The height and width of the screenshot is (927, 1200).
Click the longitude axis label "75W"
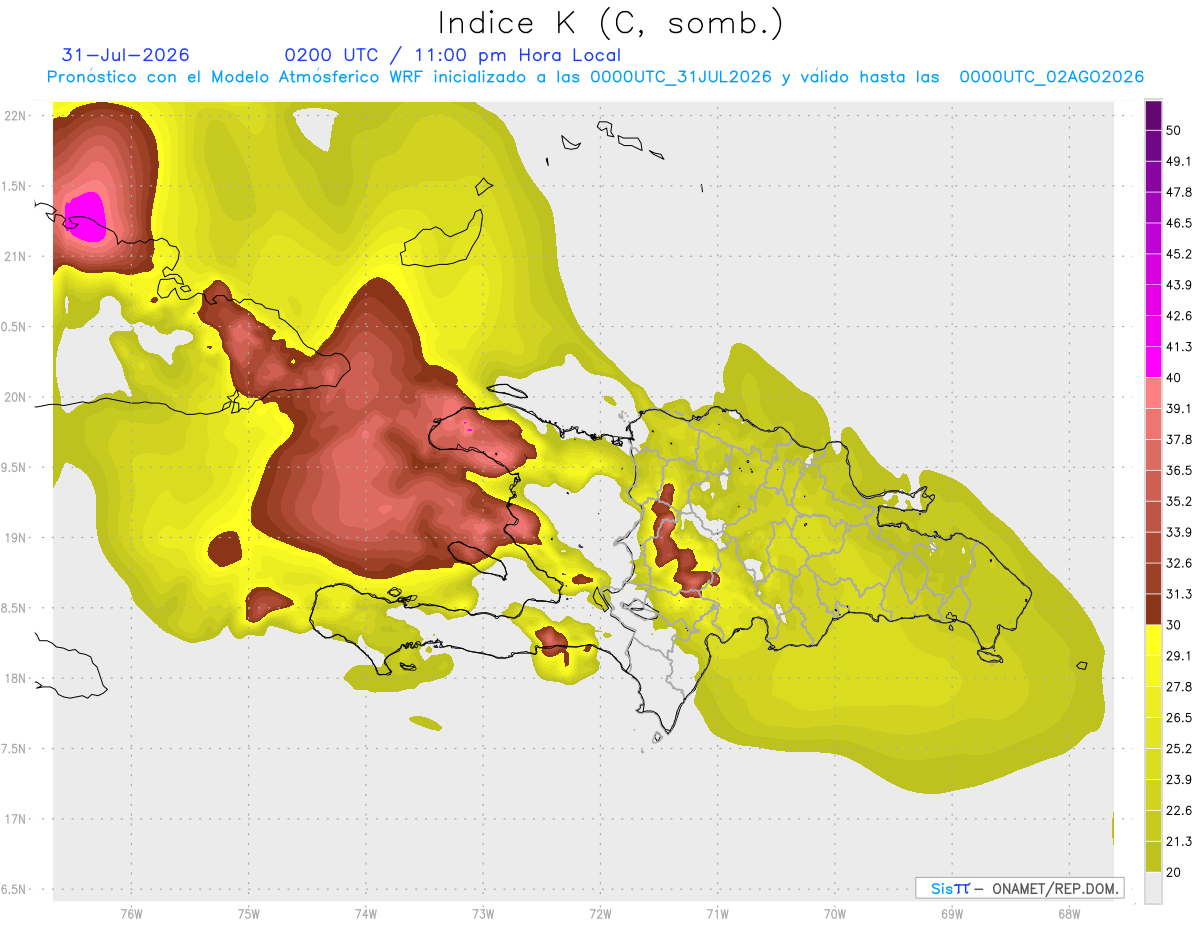248,913
